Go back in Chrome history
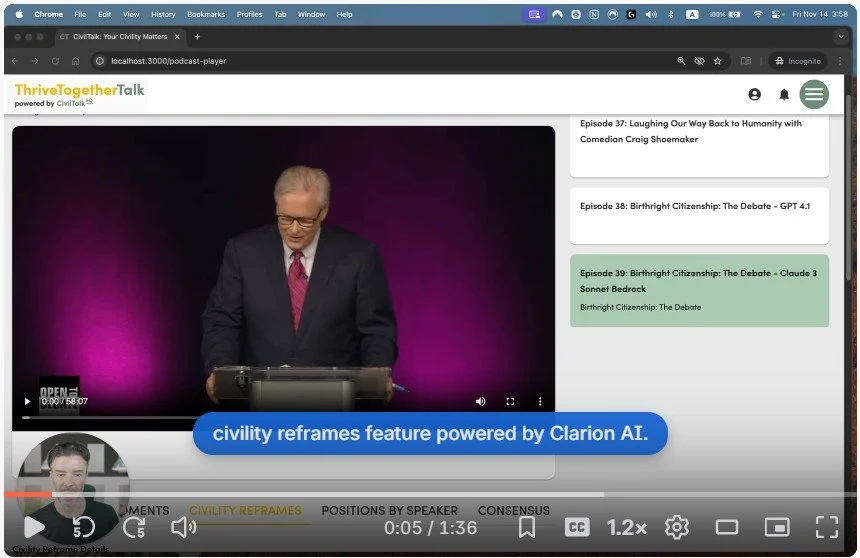Screen dimensions: 860x558 (x=15, y=61)
